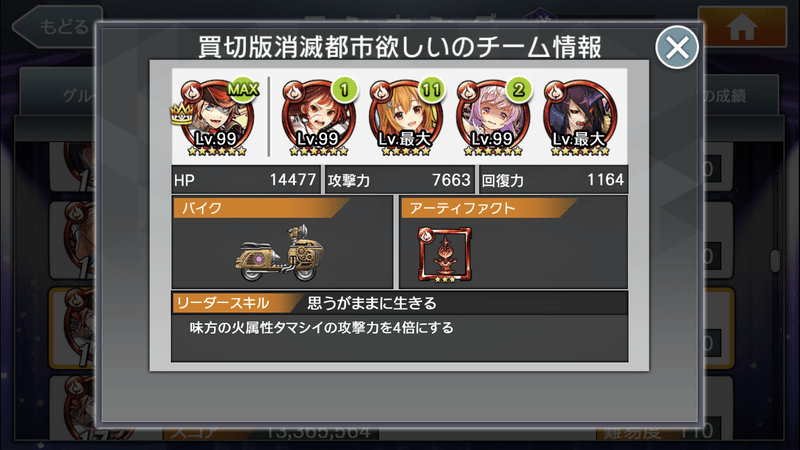Close the team information dialog

click(677, 47)
